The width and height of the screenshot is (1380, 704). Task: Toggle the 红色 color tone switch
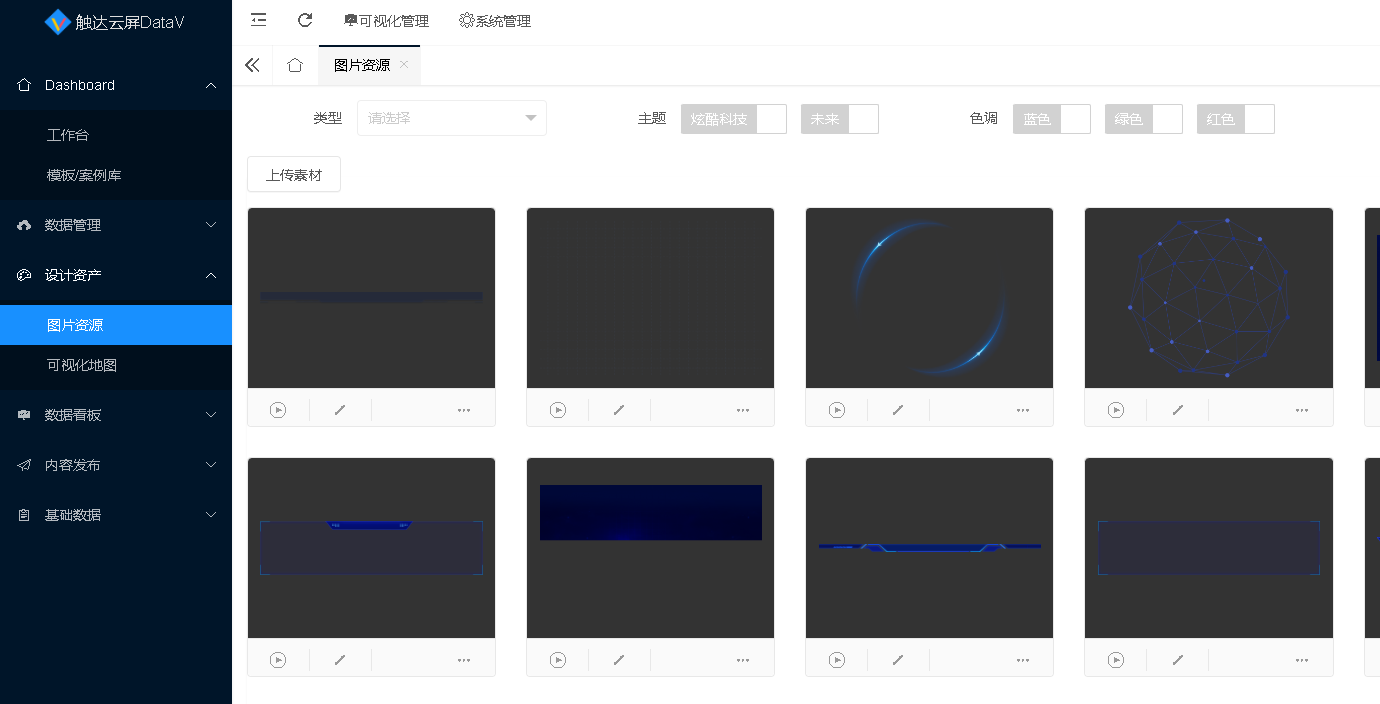[1235, 119]
